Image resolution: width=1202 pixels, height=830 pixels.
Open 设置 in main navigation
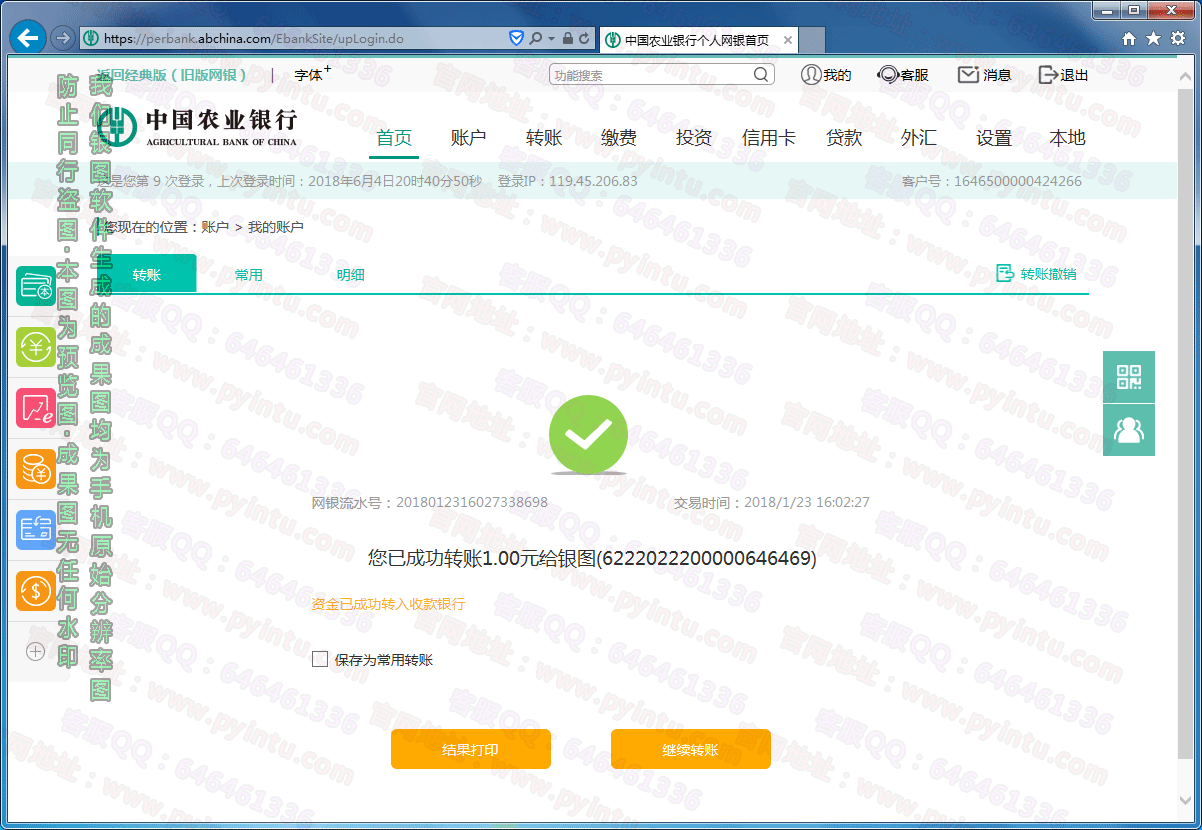tap(994, 139)
